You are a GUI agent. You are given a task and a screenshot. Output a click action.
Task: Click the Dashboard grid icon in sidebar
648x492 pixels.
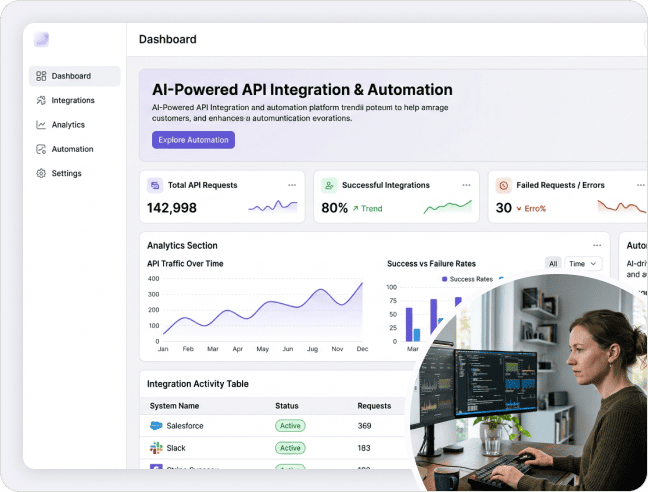tap(41, 76)
